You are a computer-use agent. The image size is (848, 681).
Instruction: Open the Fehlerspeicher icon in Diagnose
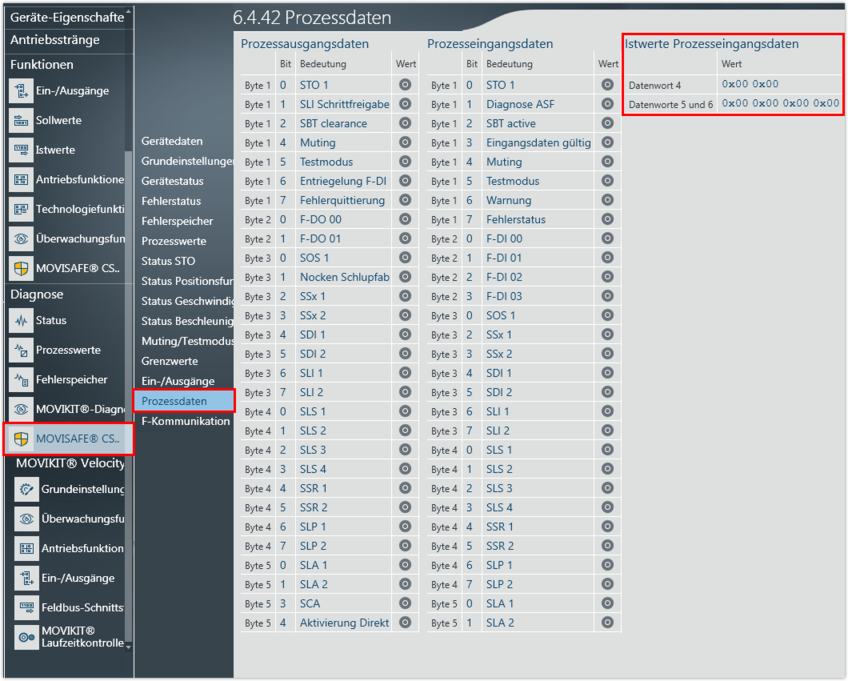click(x=21, y=380)
